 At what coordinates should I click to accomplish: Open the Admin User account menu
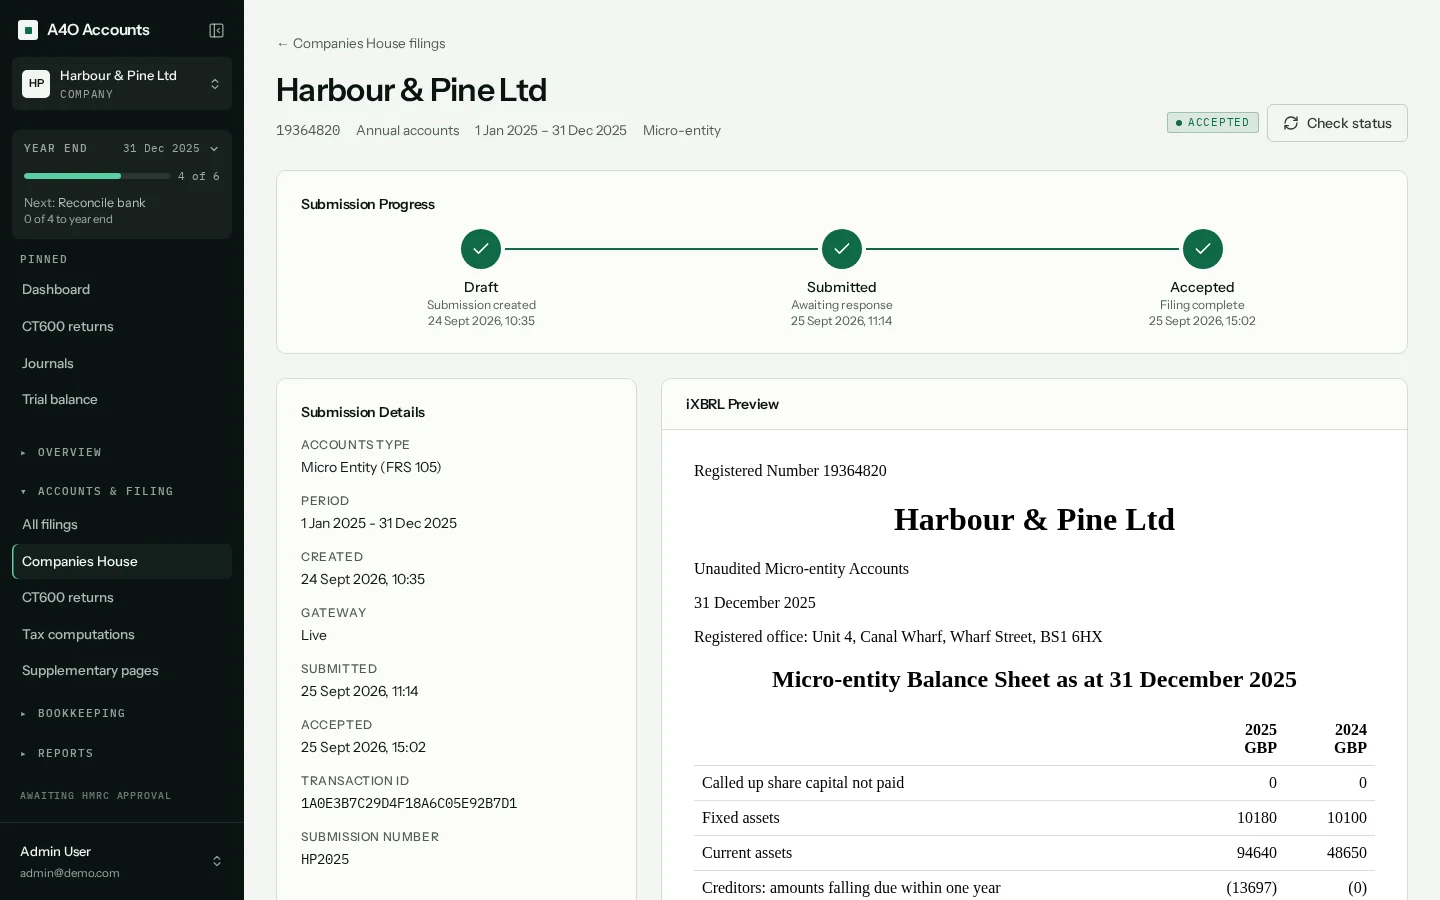[x=122, y=861]
